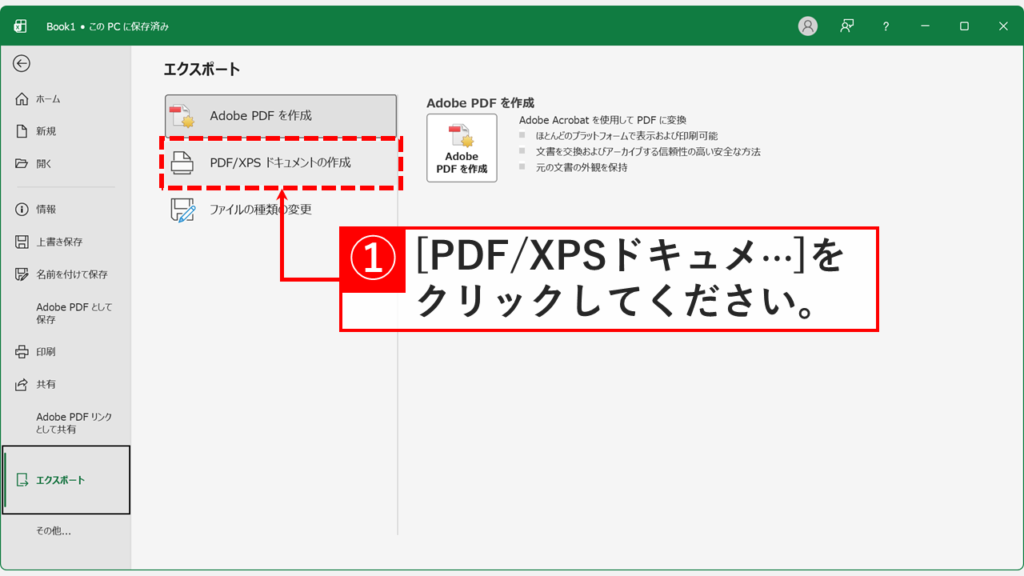The height and width of the screenshot is (576, 1024).
Task: Go back using the circled arrow icon
Action: pyautogui.click(x=22, y=63)
